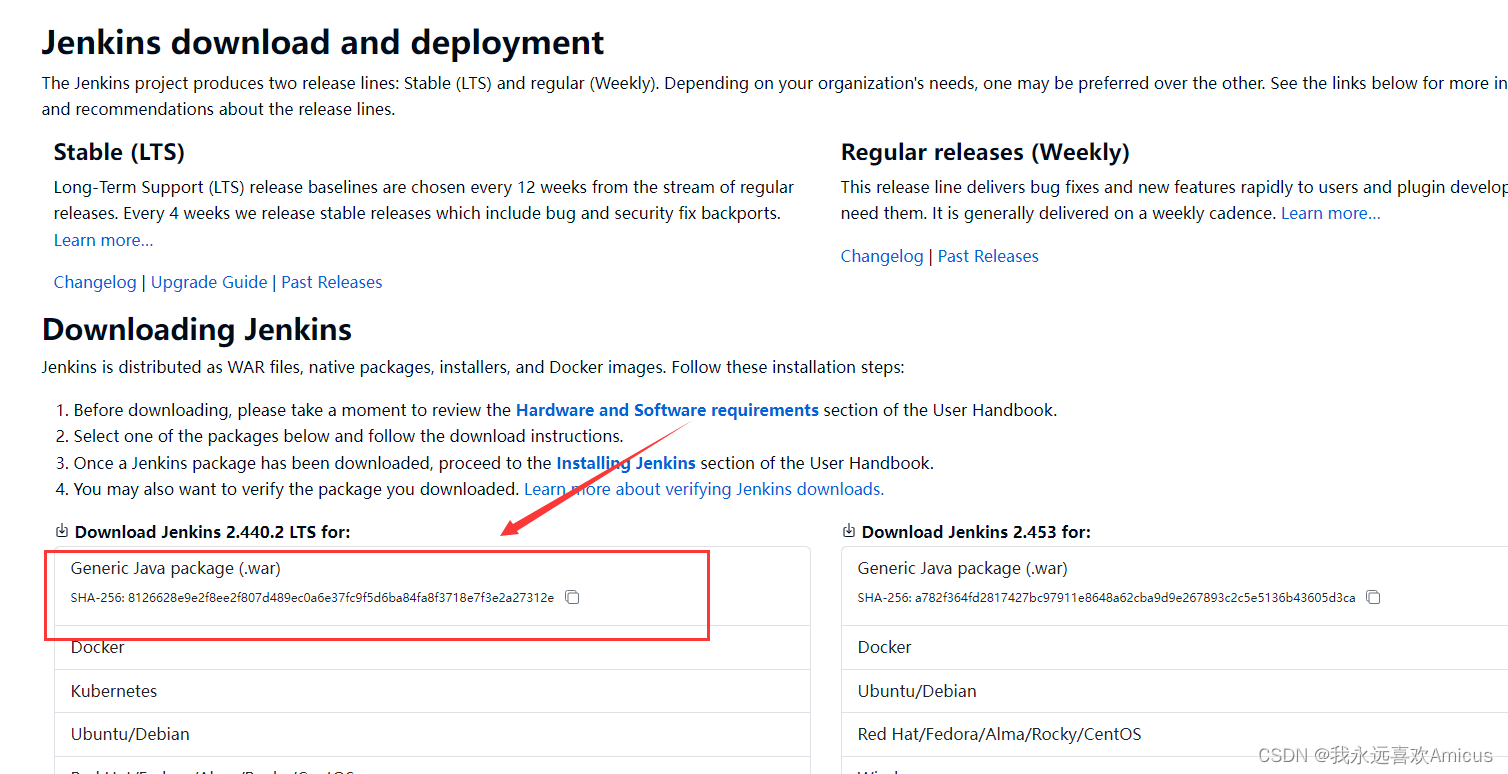This screenshot has height=774, width=1508.
Task: Open Learn more about verifying Jenkins downloads
Action: [x=704, y=489]
